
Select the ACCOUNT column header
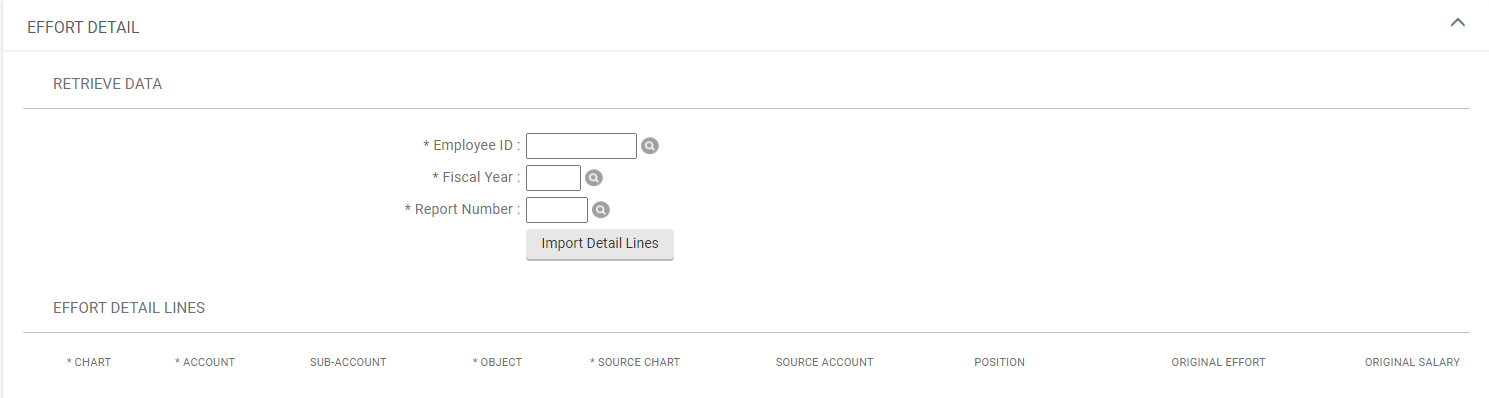click(205, 362)
